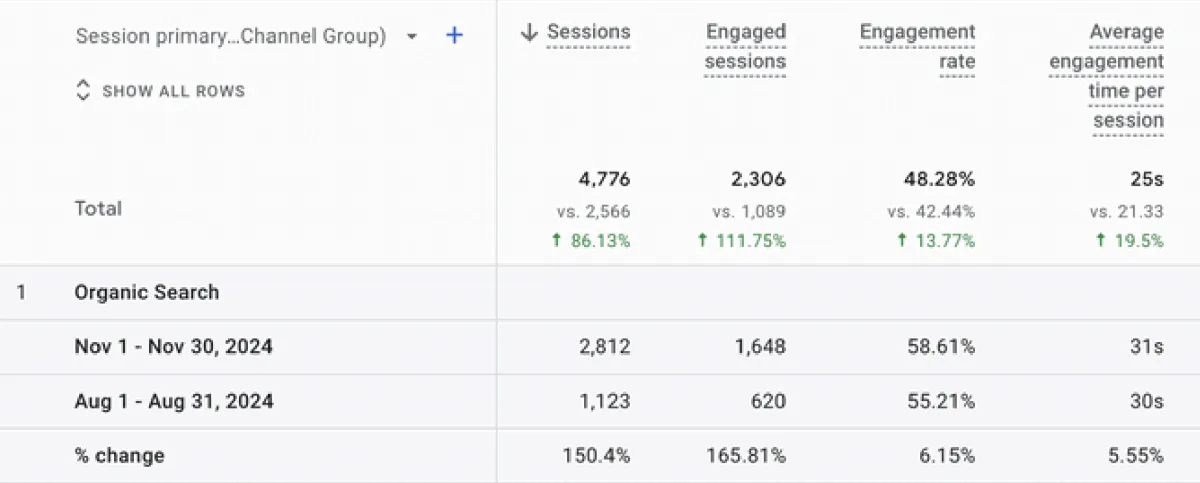Click the Sessions sort arrow icon
Image resolution: width=1200 pixels, height=483 pixels.
529,33
